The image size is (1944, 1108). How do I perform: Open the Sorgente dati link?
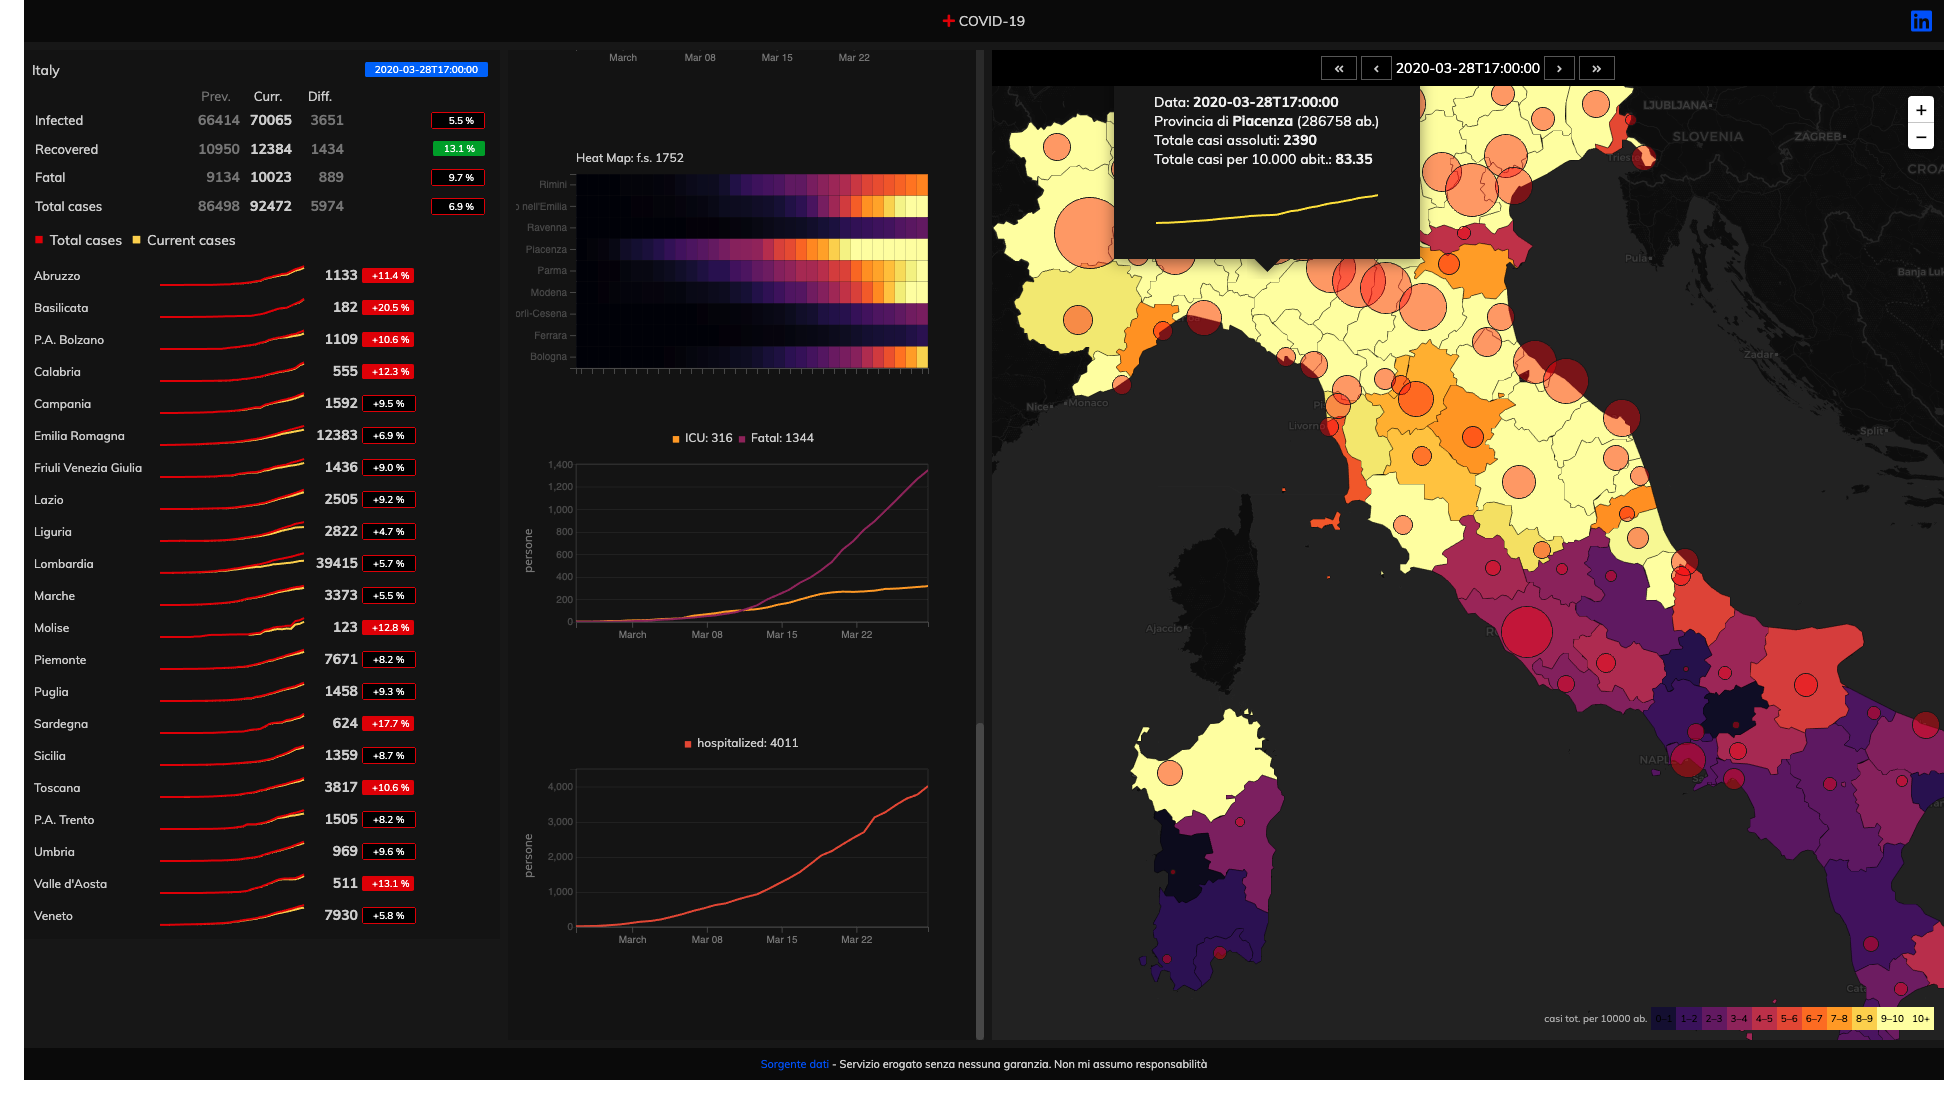tap(794, 1064)
